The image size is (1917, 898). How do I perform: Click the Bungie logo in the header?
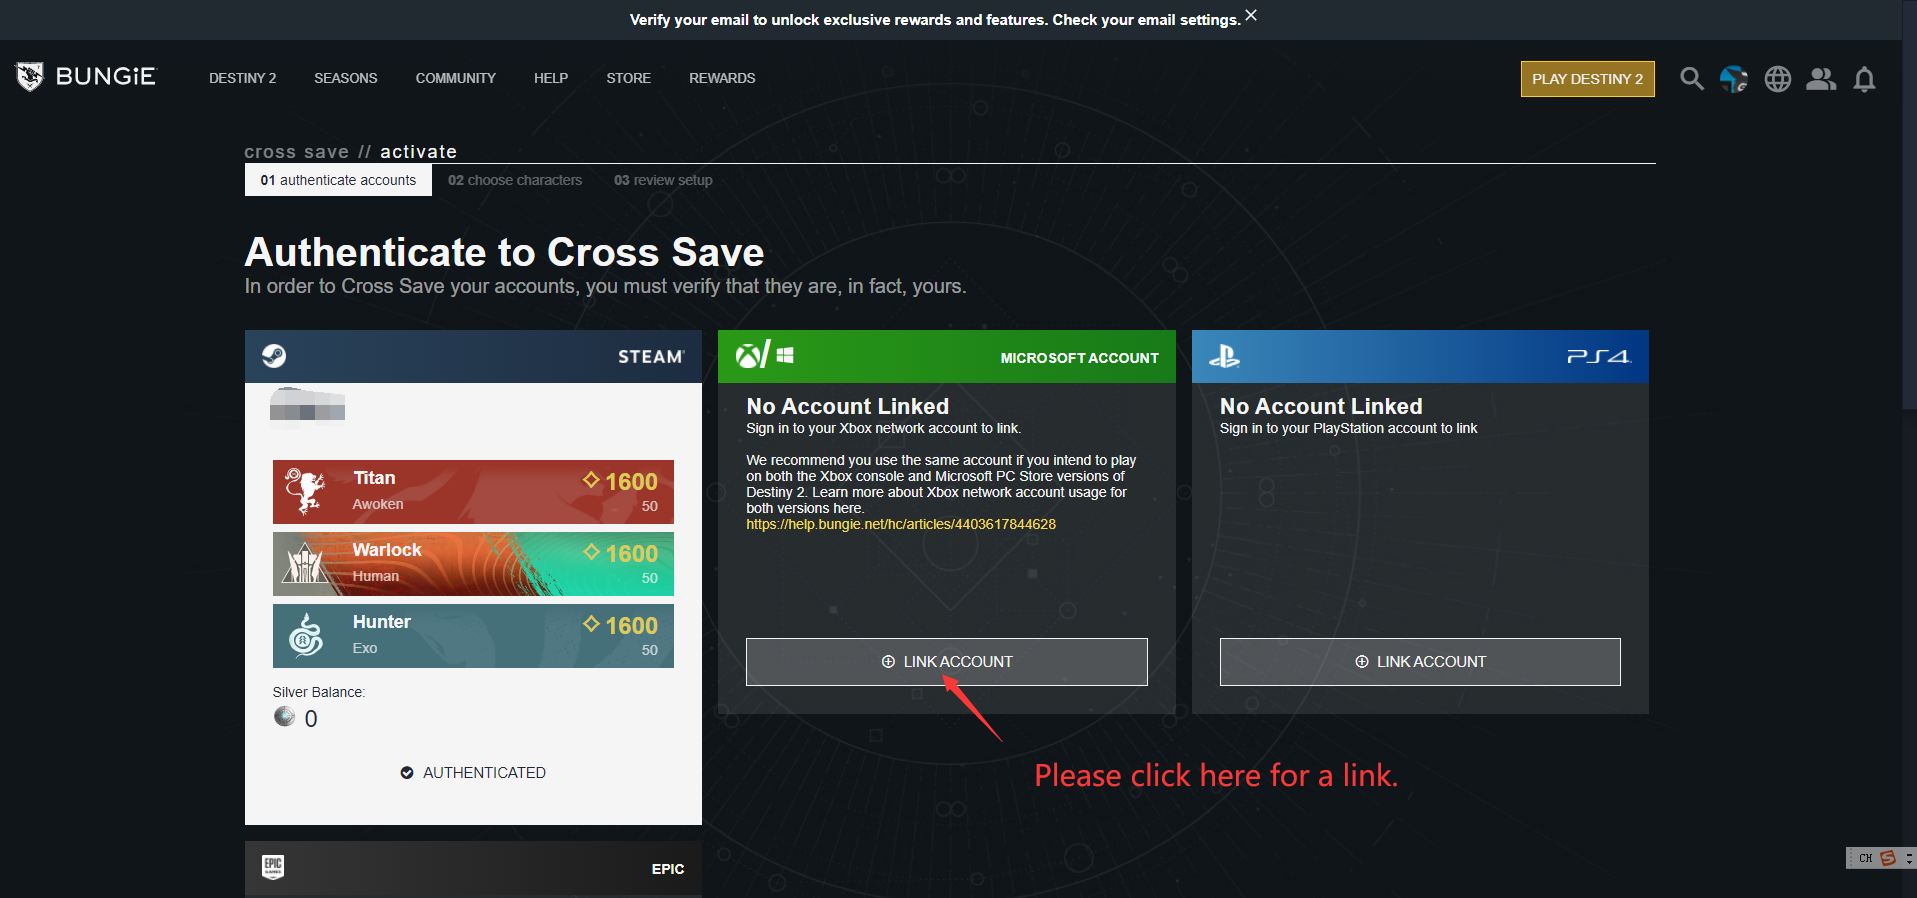click(x=86, y=77)
